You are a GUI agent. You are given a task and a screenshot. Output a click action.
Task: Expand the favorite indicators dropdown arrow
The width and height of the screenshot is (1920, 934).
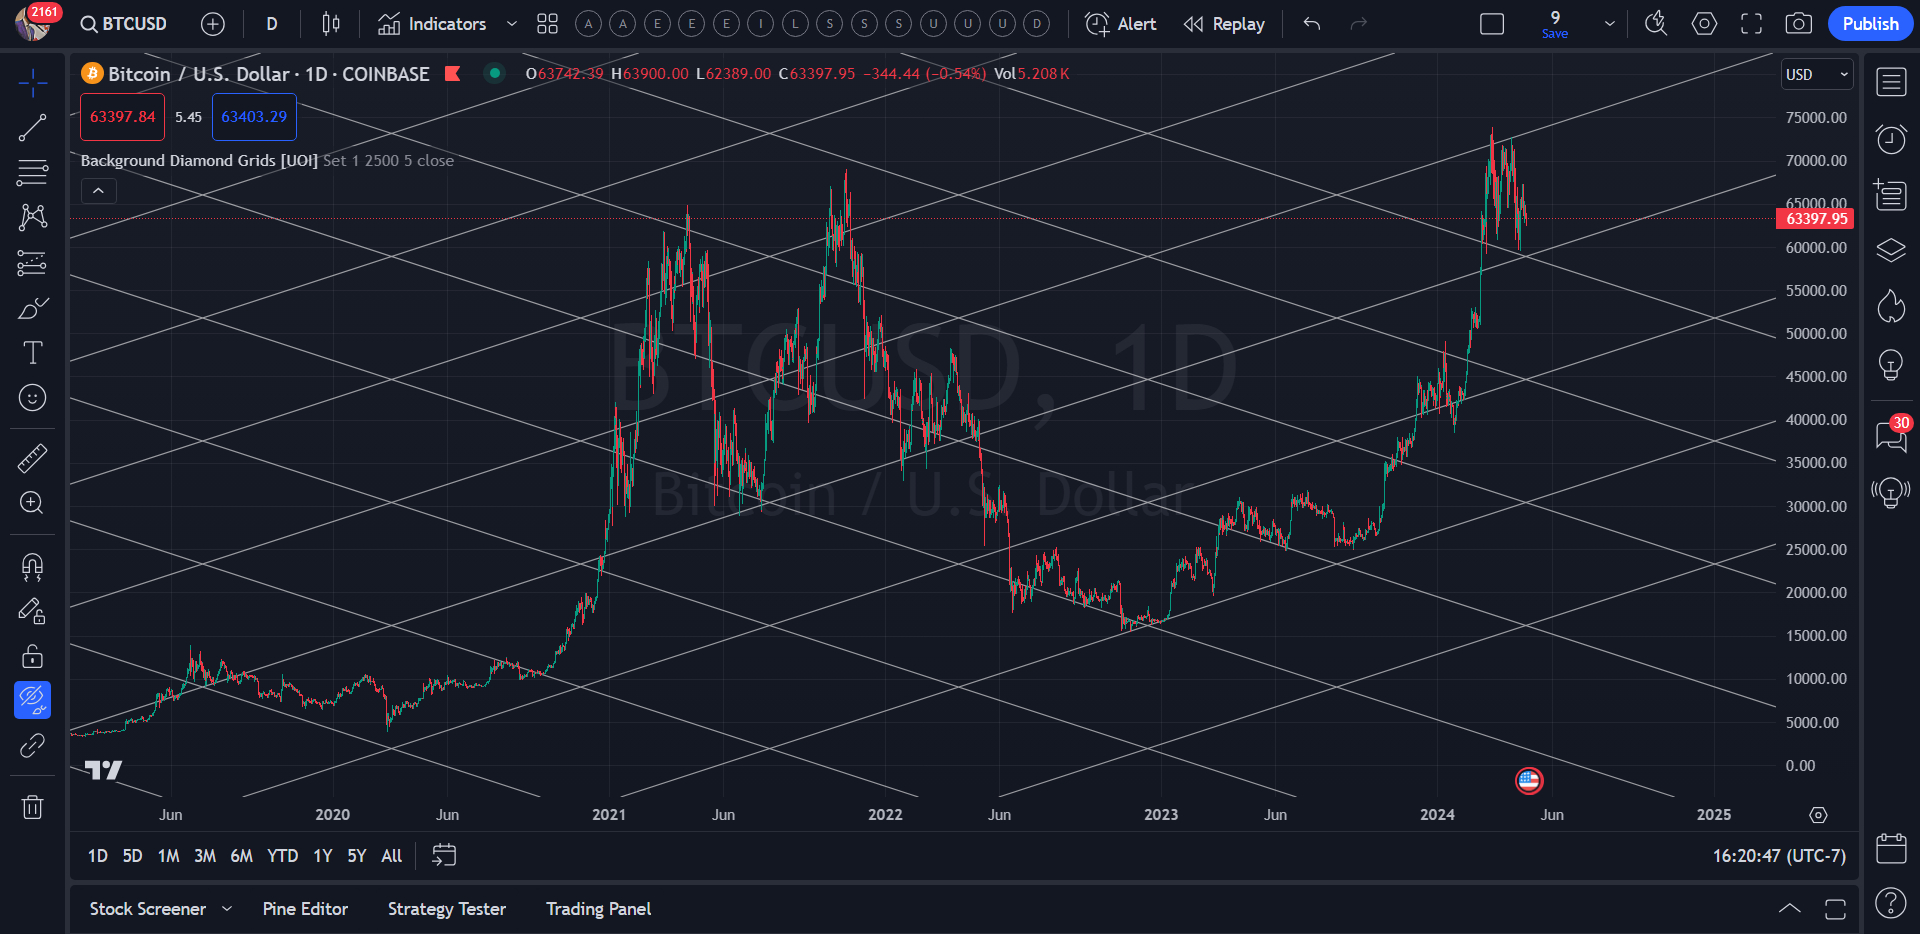[x=512, y=24]
